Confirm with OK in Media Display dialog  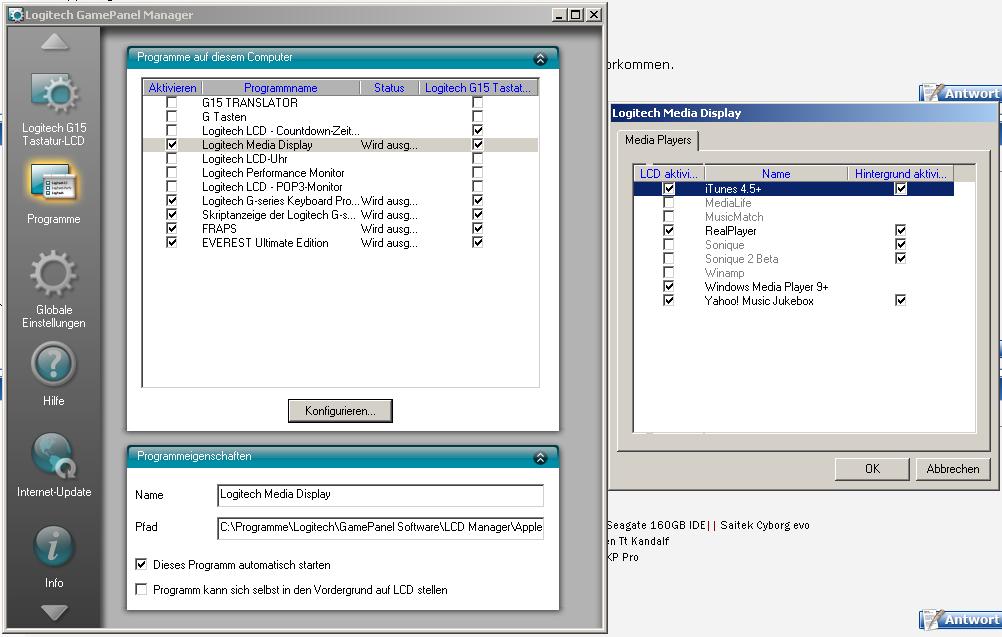tap(872, 469)
